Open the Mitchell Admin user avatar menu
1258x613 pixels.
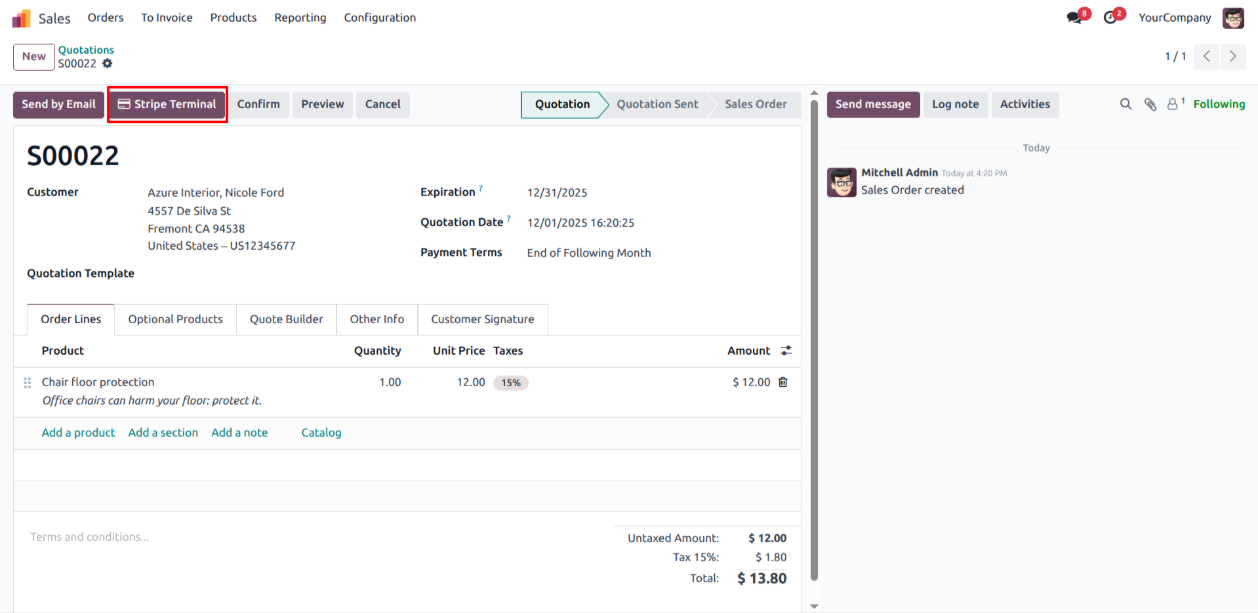pyautogui.click(x=1233, y=18)
